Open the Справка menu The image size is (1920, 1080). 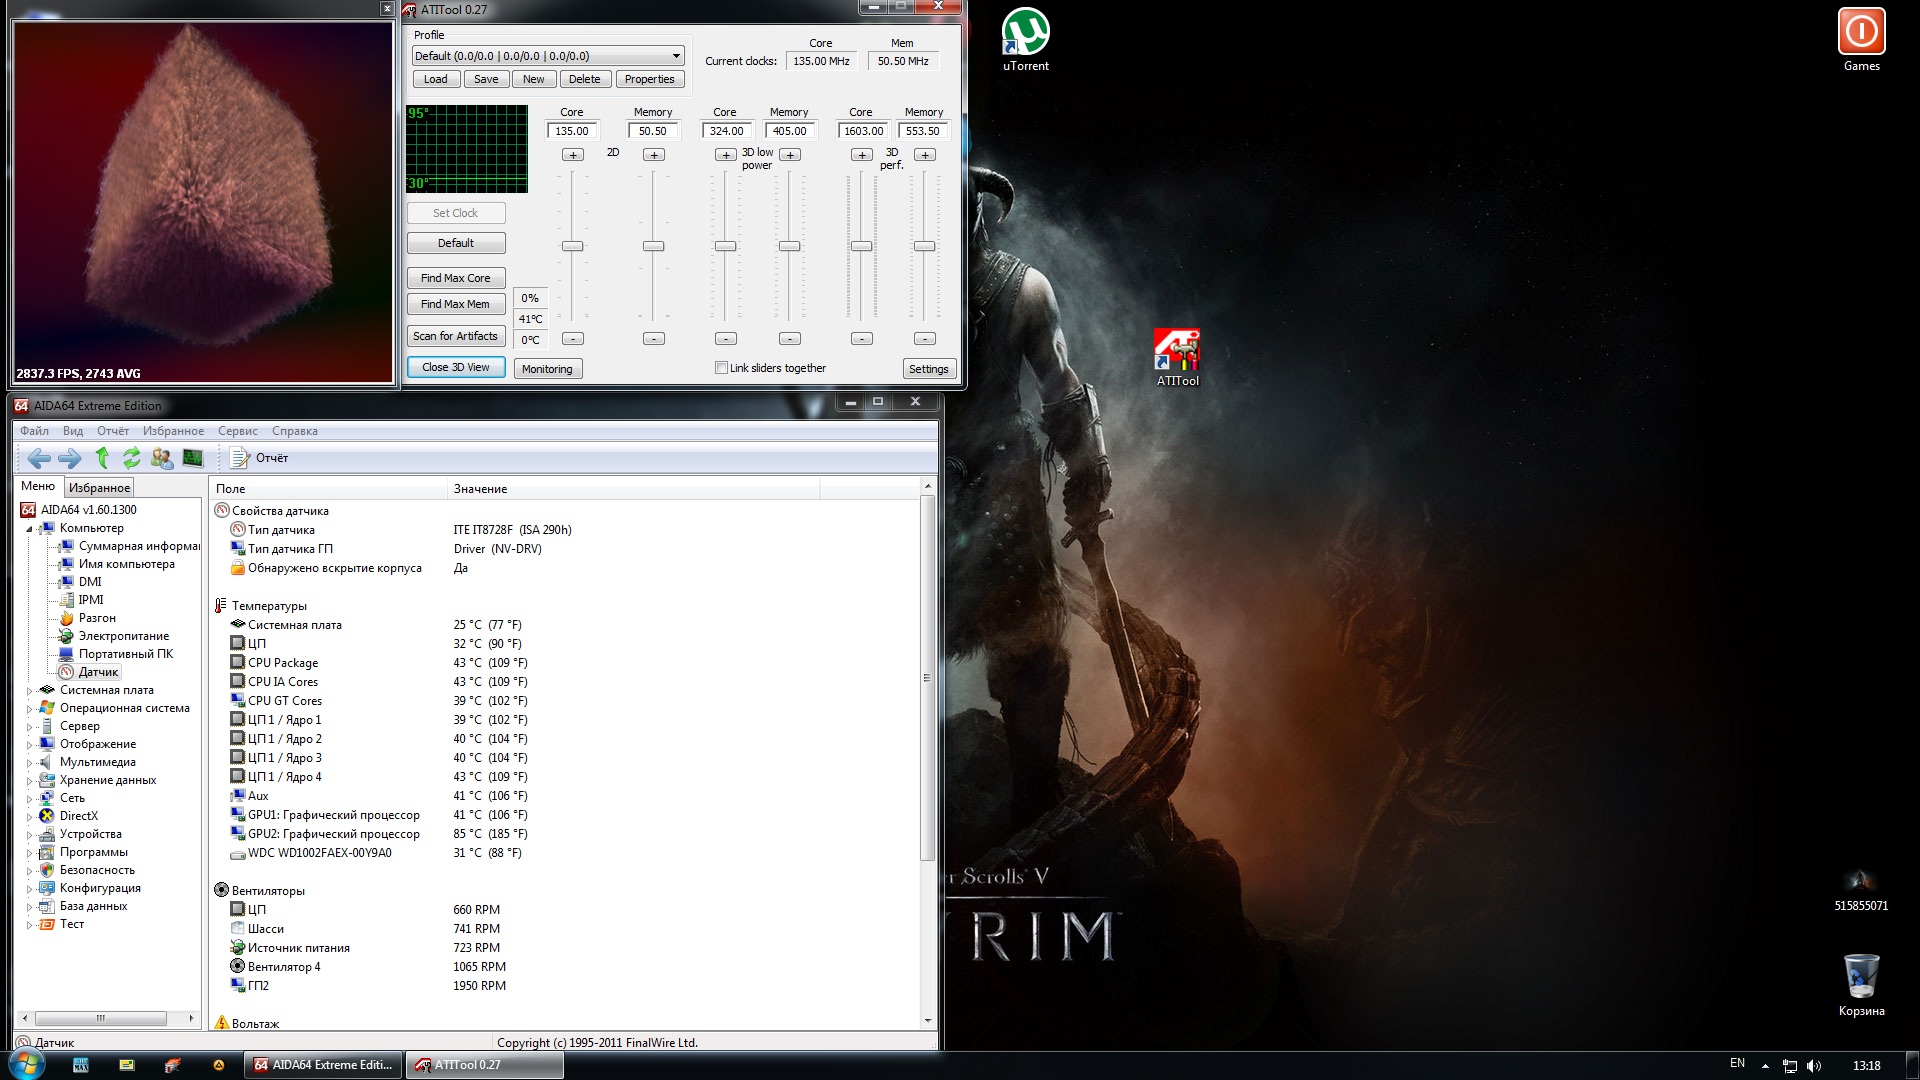295,431
